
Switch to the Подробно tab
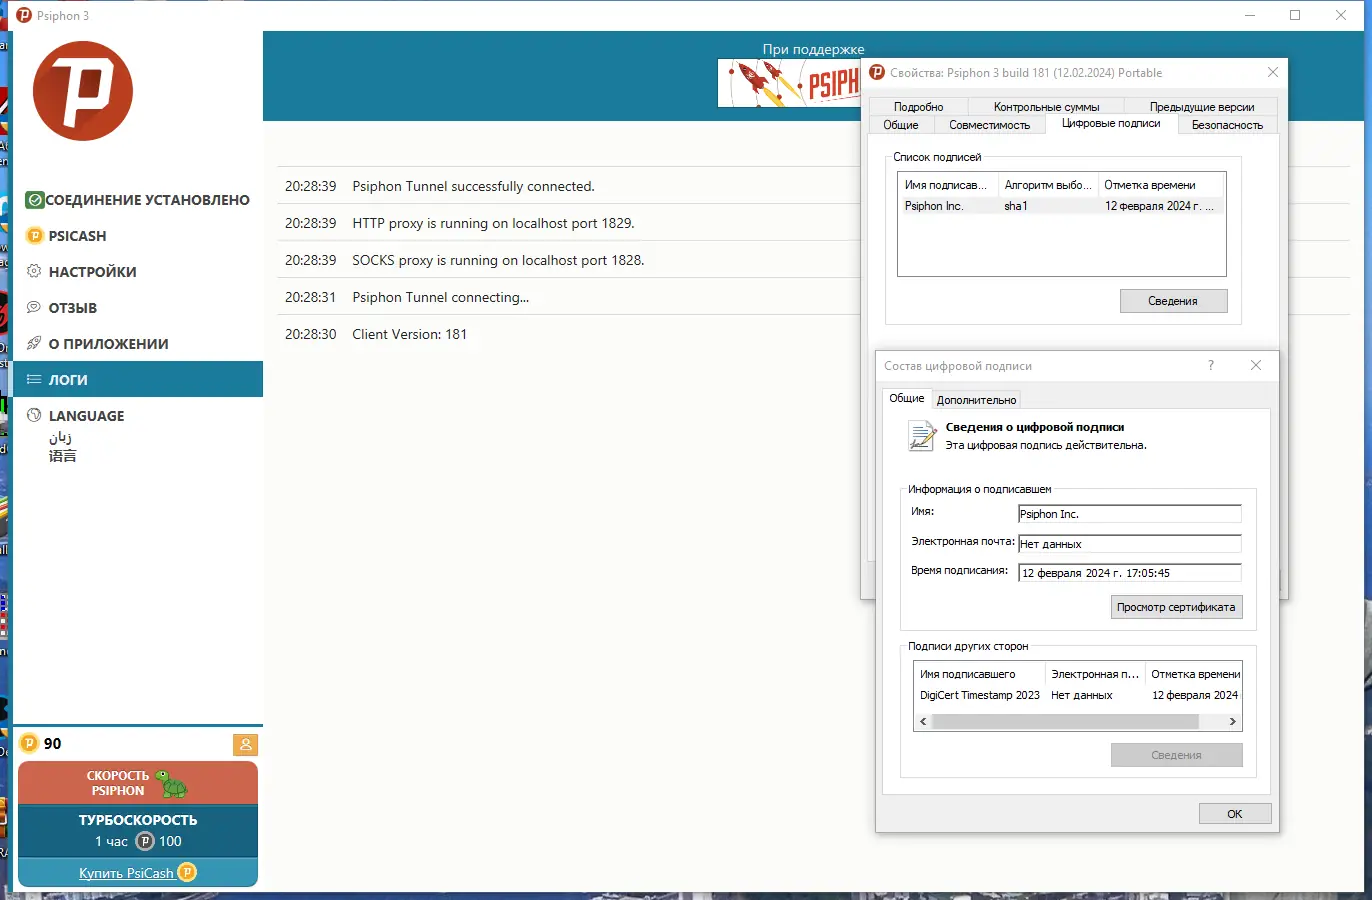click(918, 107)
